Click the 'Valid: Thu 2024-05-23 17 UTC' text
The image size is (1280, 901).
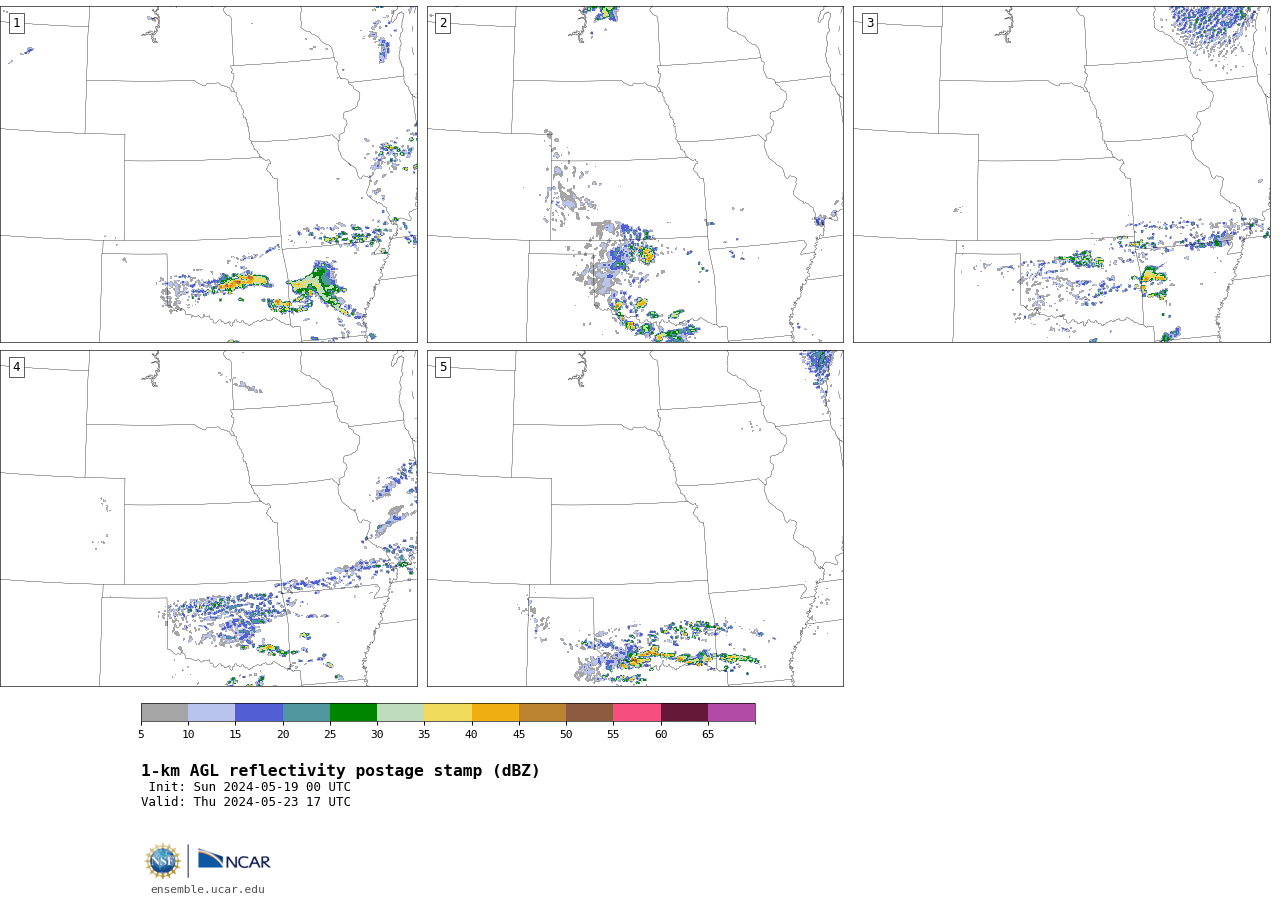point(246,802)
